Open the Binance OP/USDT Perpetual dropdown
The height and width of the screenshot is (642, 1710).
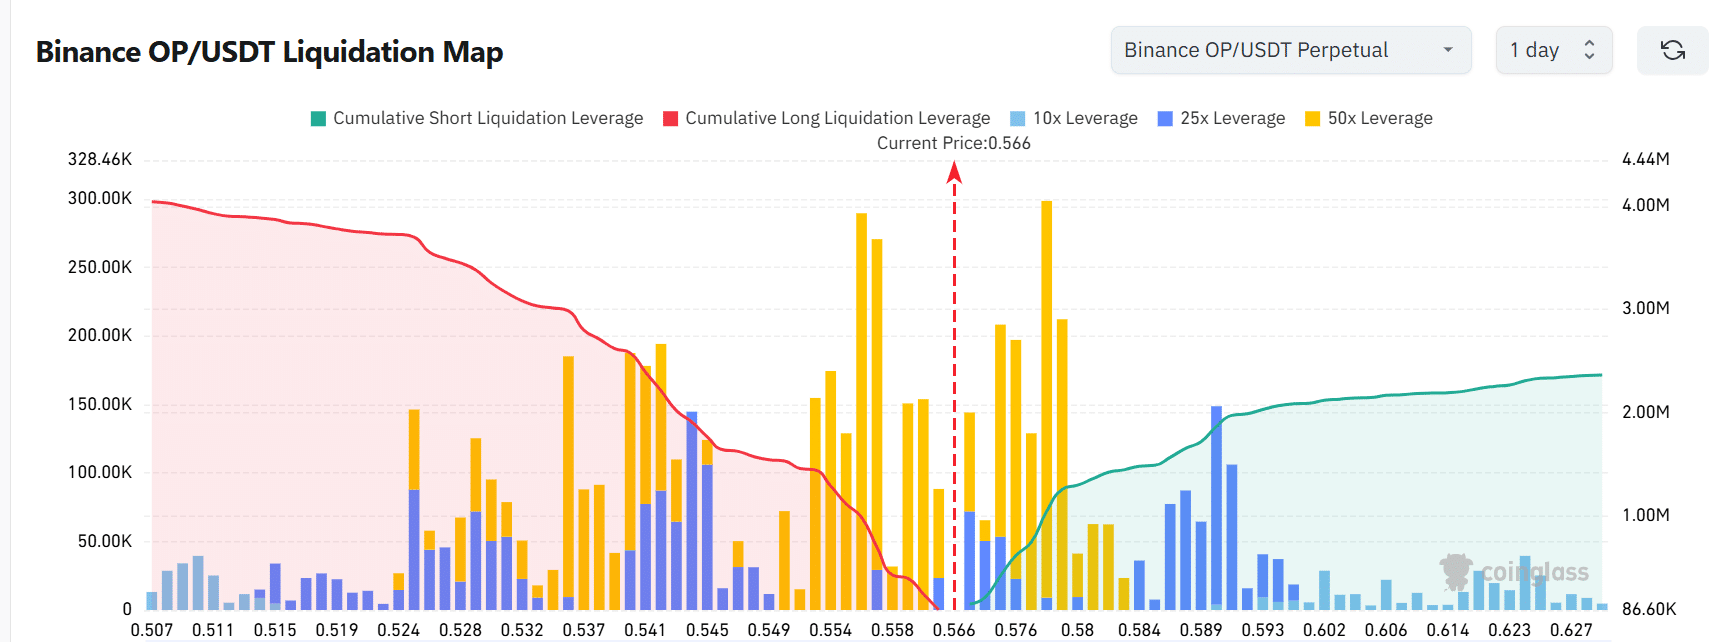(x=1290, y=50)
